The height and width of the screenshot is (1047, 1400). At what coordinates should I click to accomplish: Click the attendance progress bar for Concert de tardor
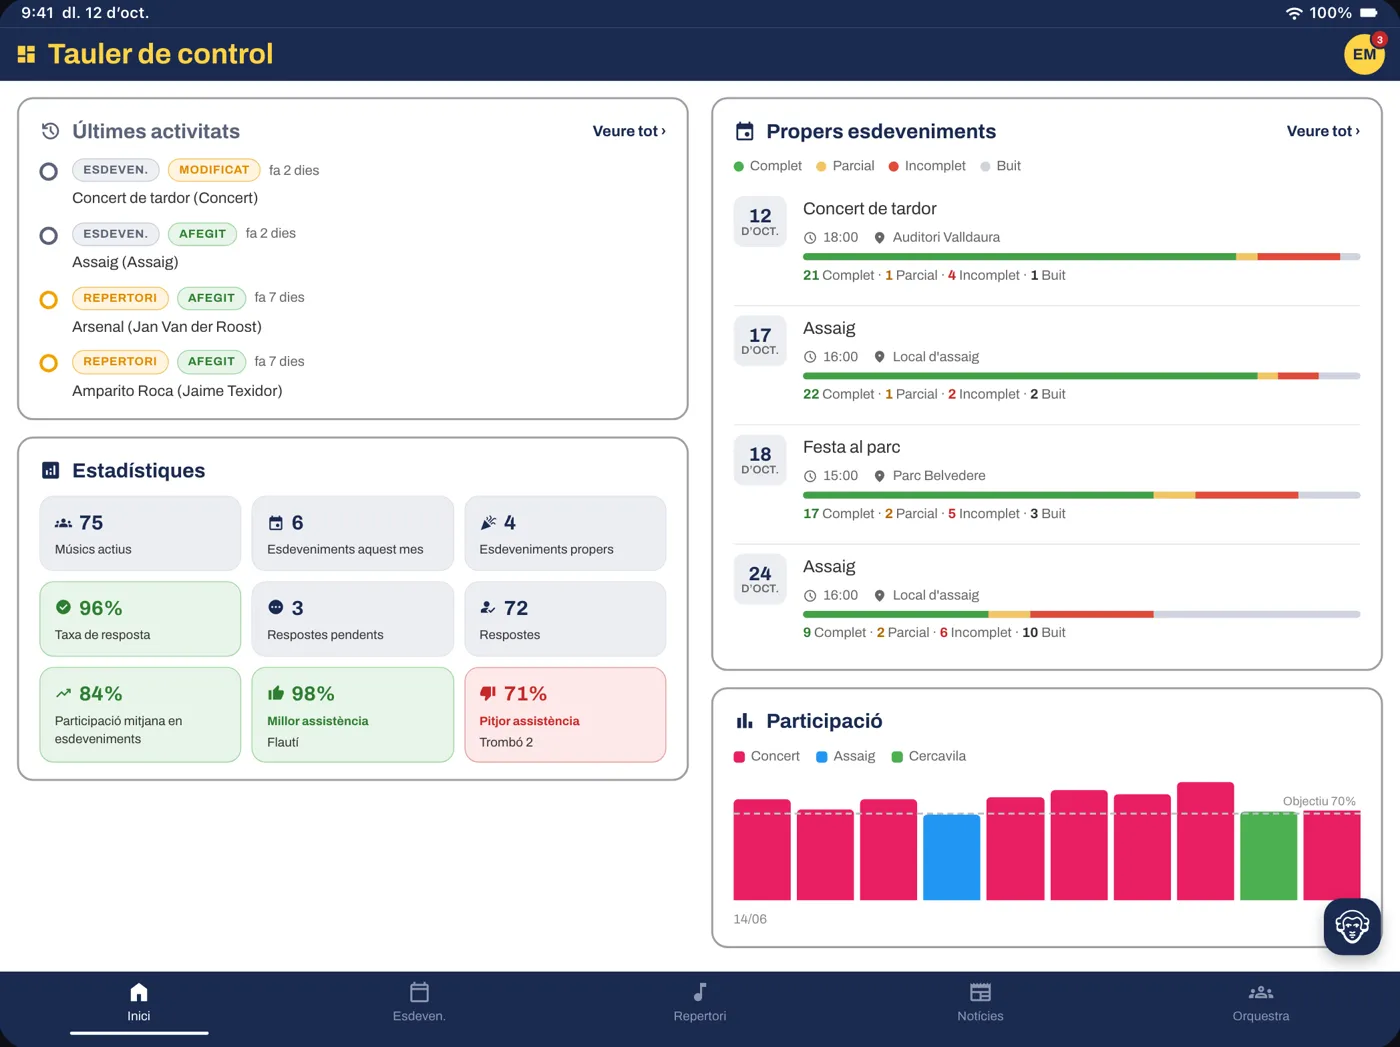[x=1081, y=257]
